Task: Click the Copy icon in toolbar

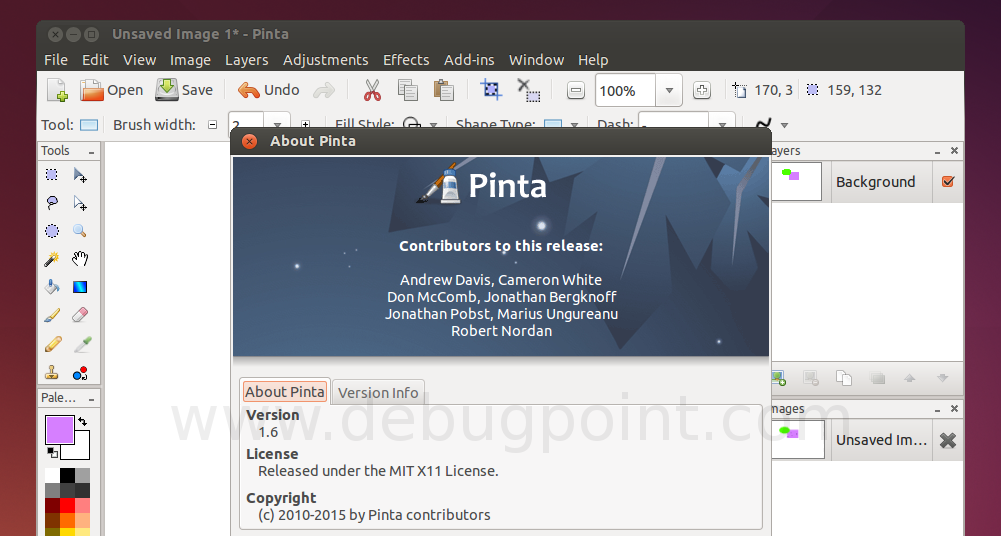Action: tap(407, 90)
